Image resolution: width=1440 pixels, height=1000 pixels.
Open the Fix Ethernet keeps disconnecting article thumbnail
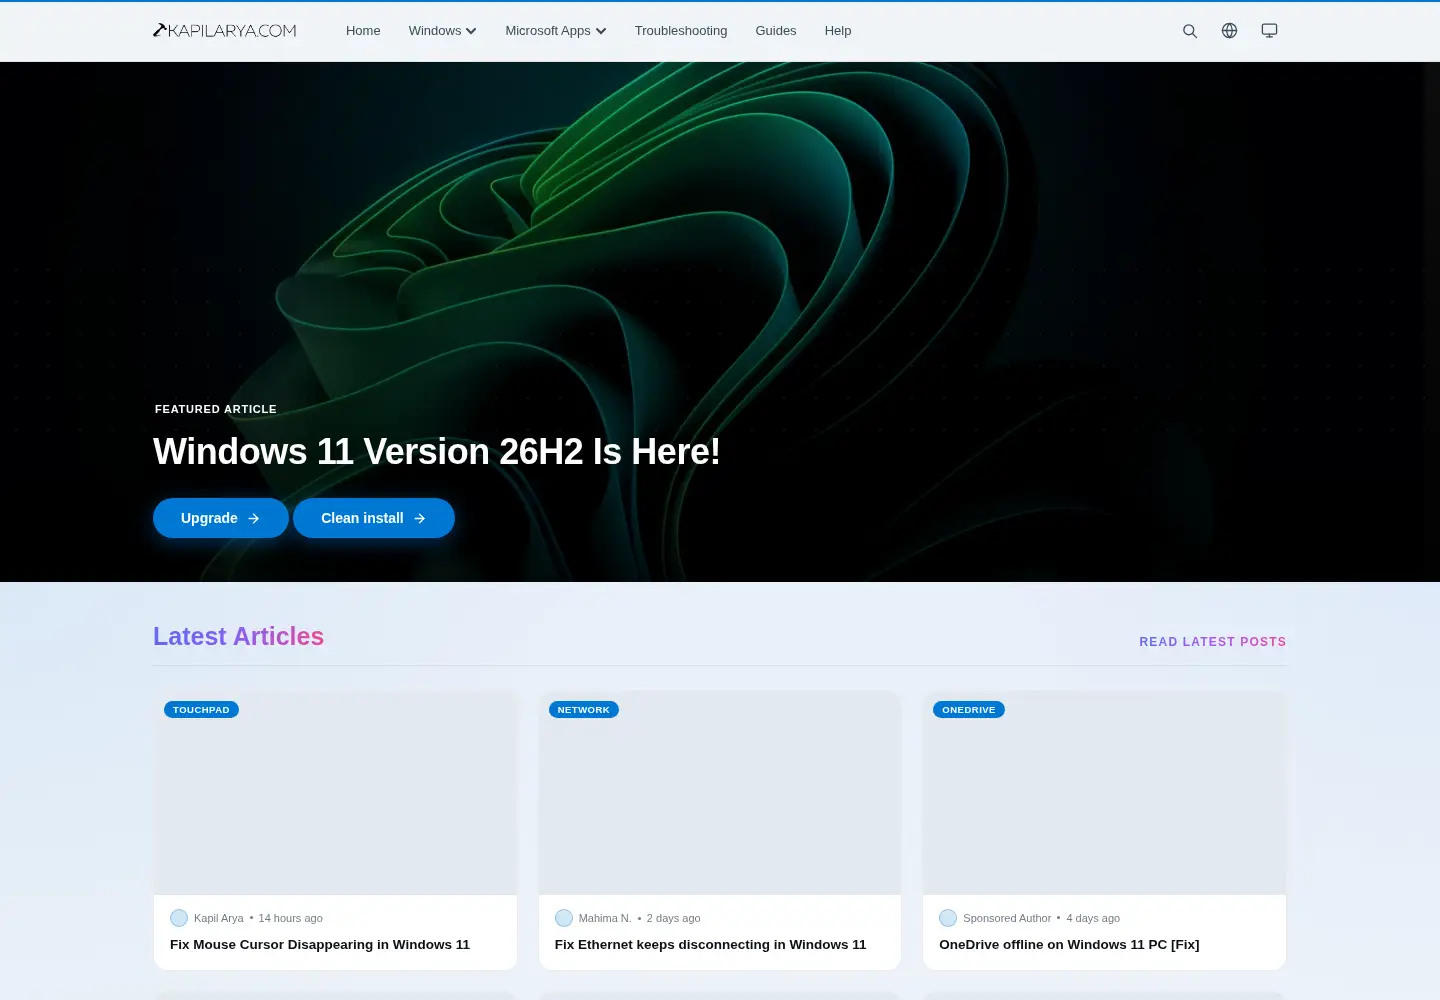coord(720,793)
